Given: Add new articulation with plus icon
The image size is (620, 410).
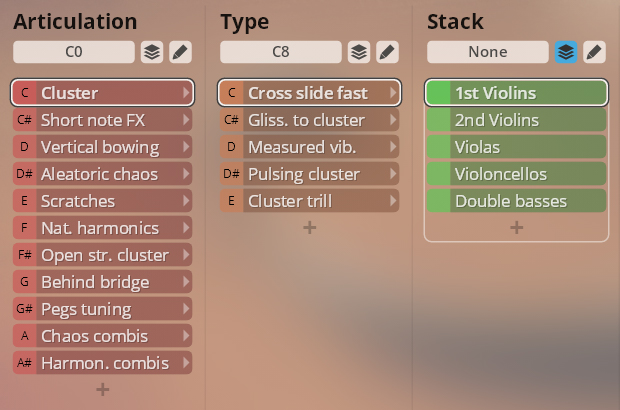Looking at the screenshot, I should tap(103, 389).
